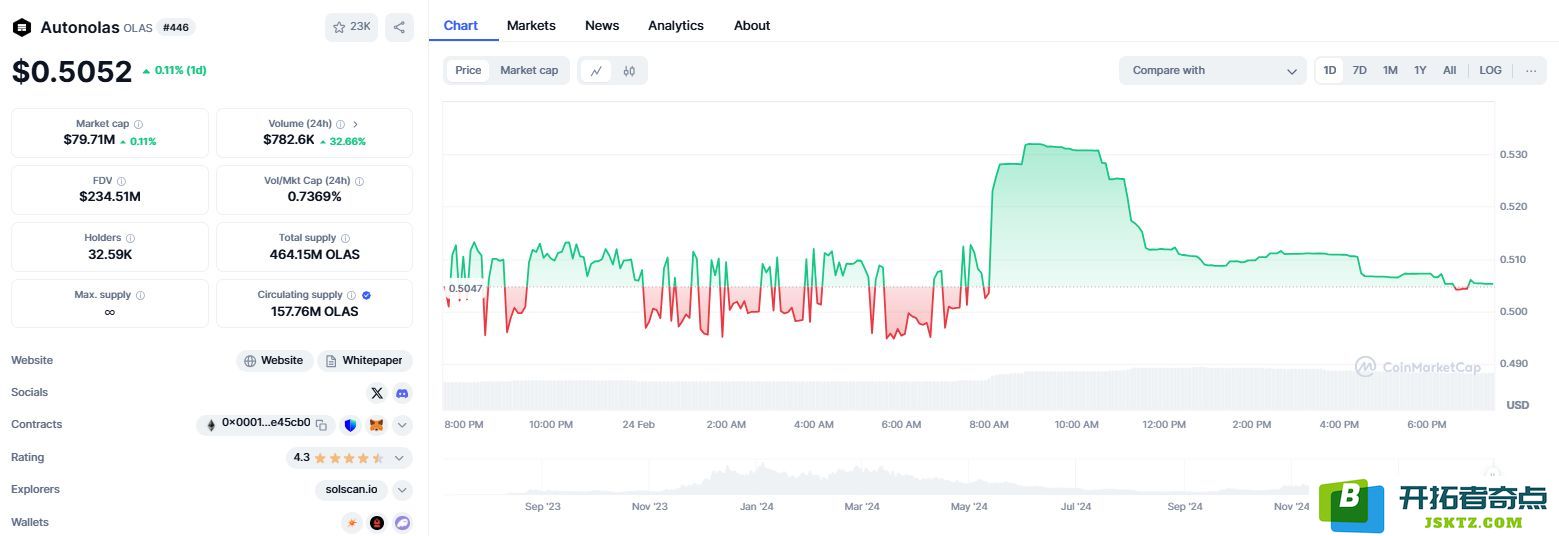Expand the Explorers list chevron
The height and width of the screenshot is (536, 1559).
pos(402,490)
